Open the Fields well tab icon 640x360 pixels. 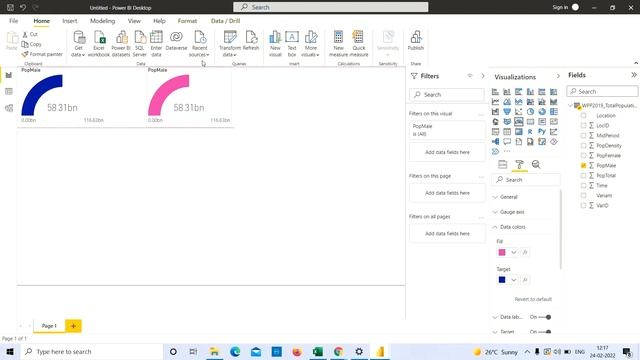[x=503, y=164]
